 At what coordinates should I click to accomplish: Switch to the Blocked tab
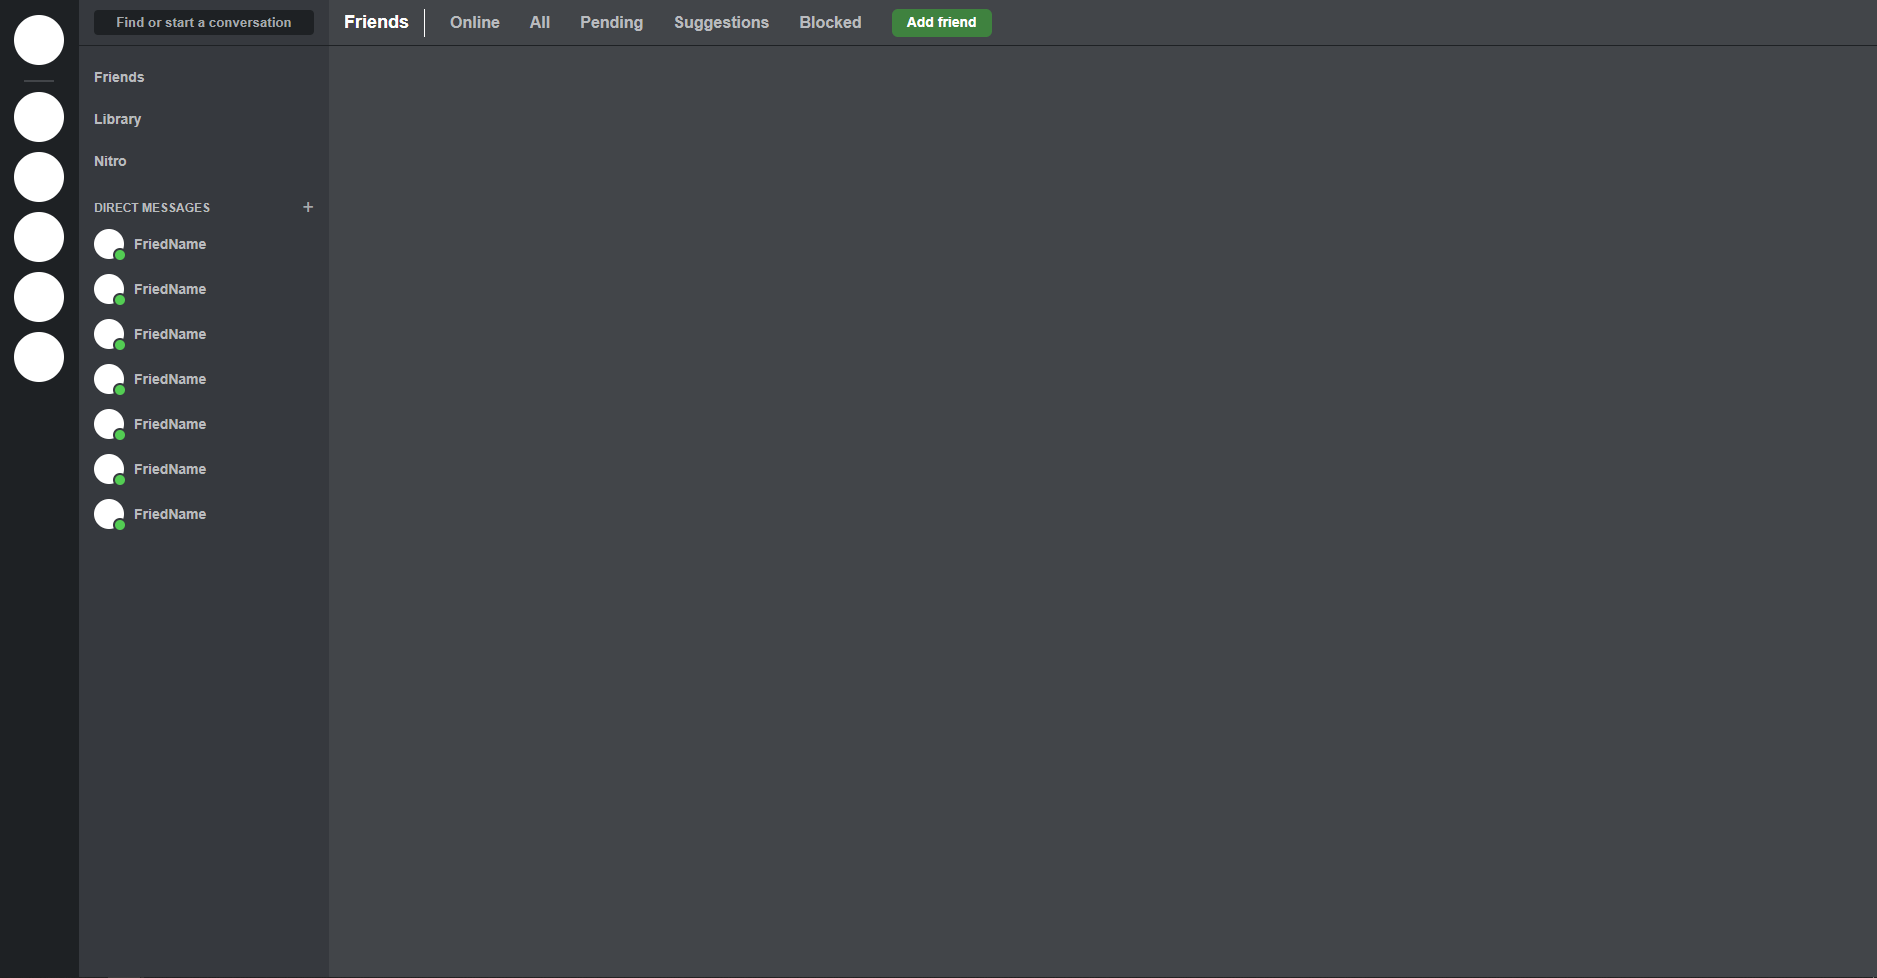tap(830, 22)
